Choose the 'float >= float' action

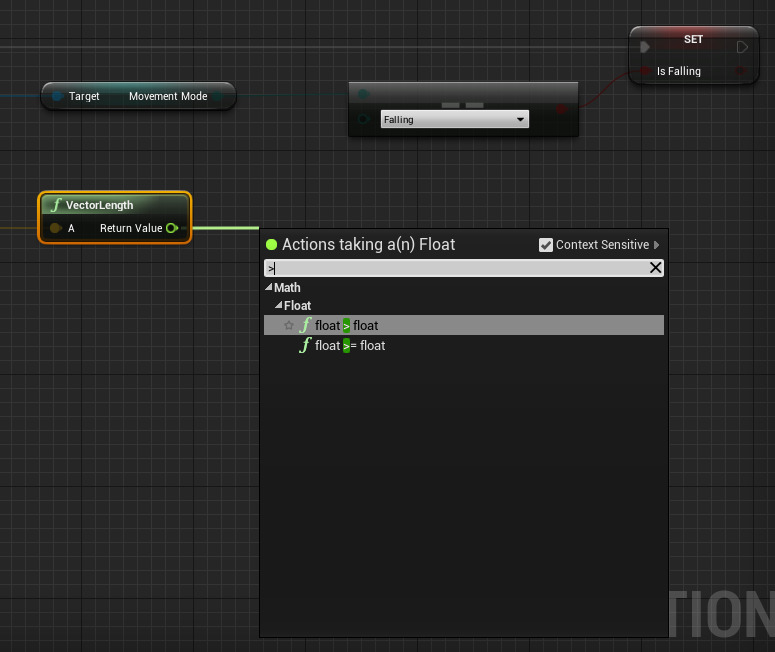coord(464,346)
